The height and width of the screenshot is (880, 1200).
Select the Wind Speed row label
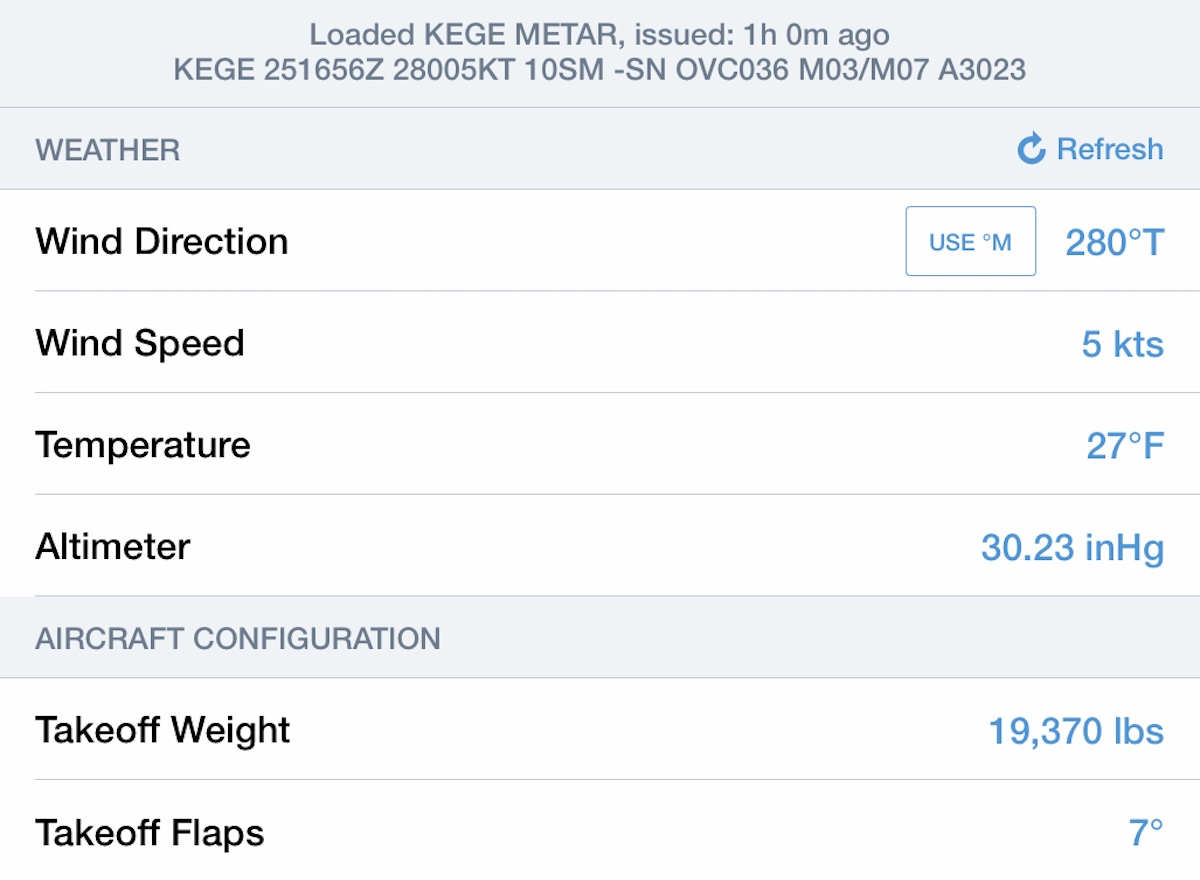[140, 344]
